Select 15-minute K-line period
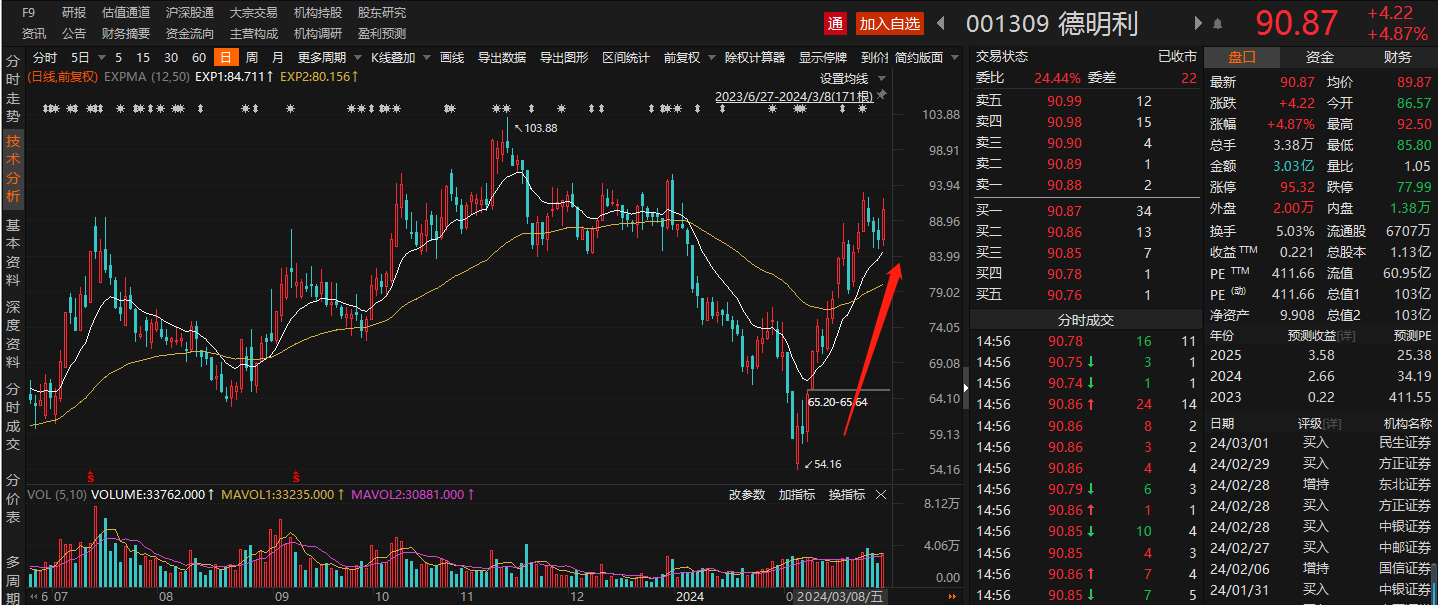1438x605 pixels. tap(143, 57)
